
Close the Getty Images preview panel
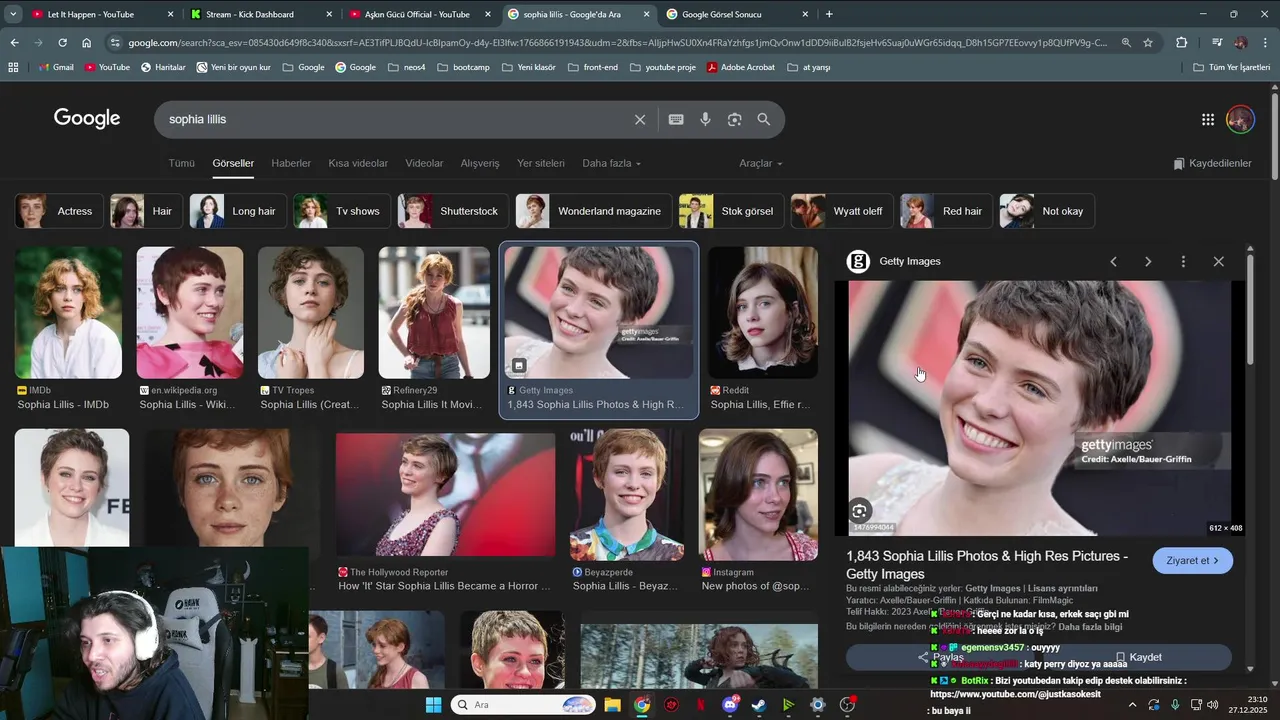pos(1218,261)
